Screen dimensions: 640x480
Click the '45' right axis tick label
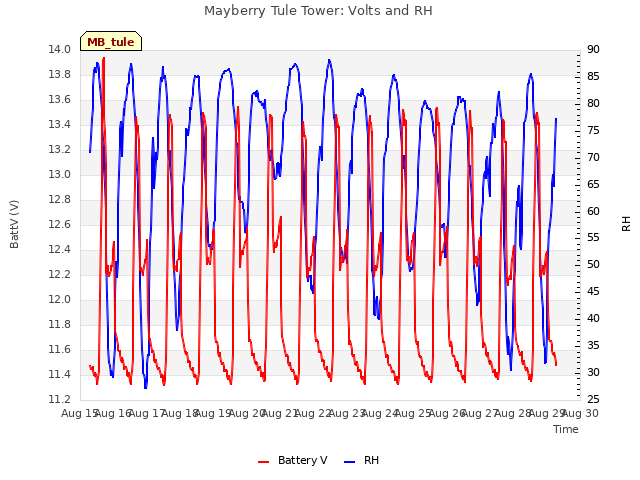coord(593,291)
